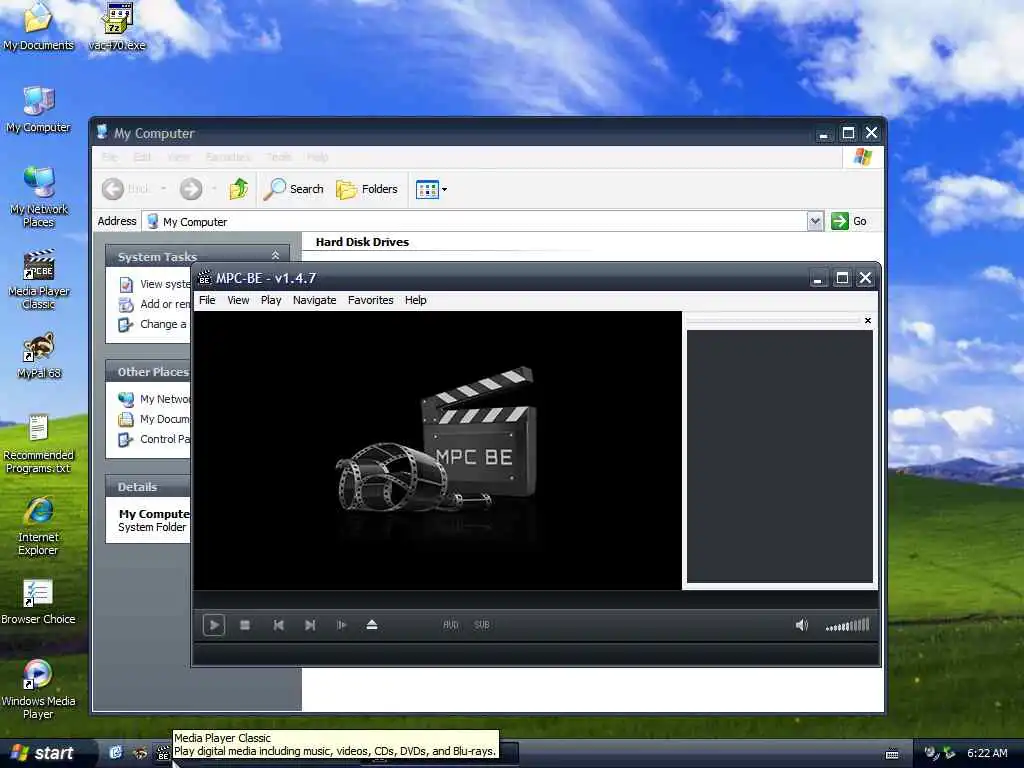This screenshot has width=1024, height=768.
Task: Click View system information link
Action: [155, 284]
